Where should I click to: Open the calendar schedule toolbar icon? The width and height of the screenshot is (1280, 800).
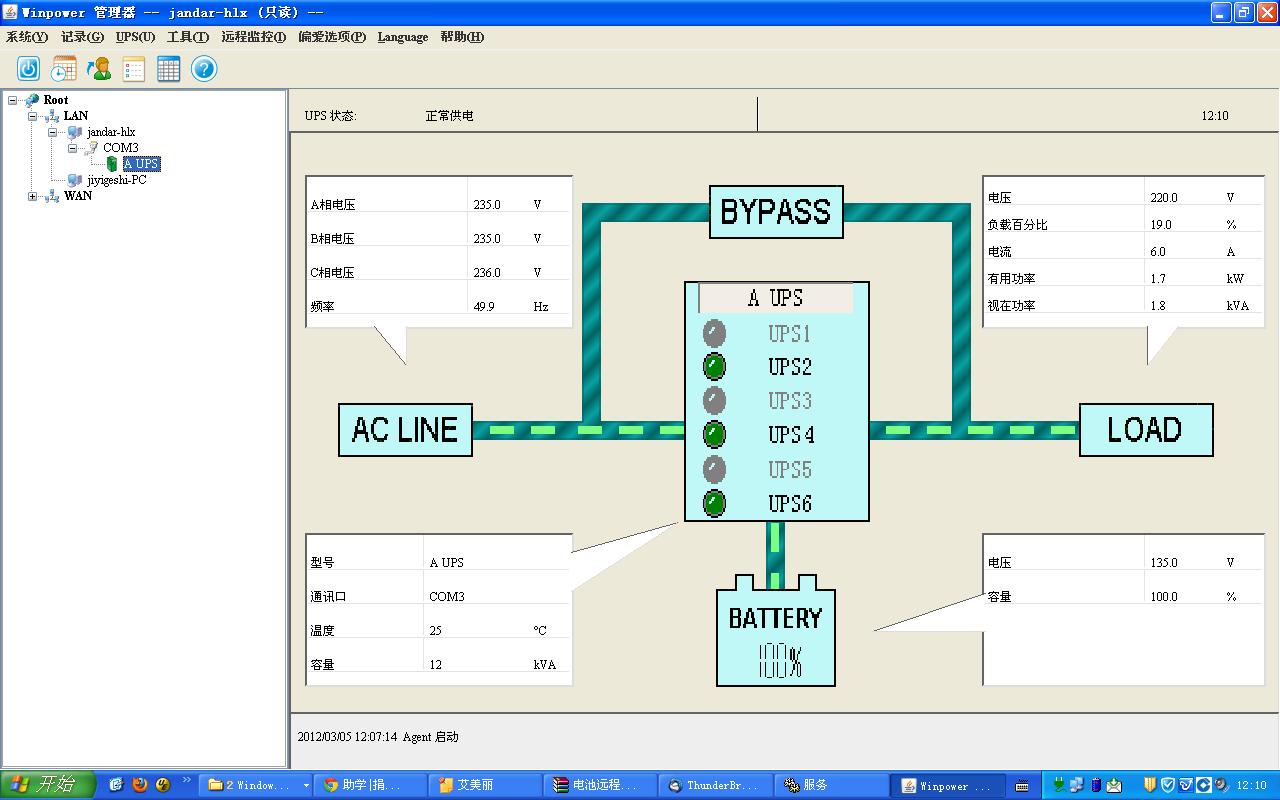(63, 68)
